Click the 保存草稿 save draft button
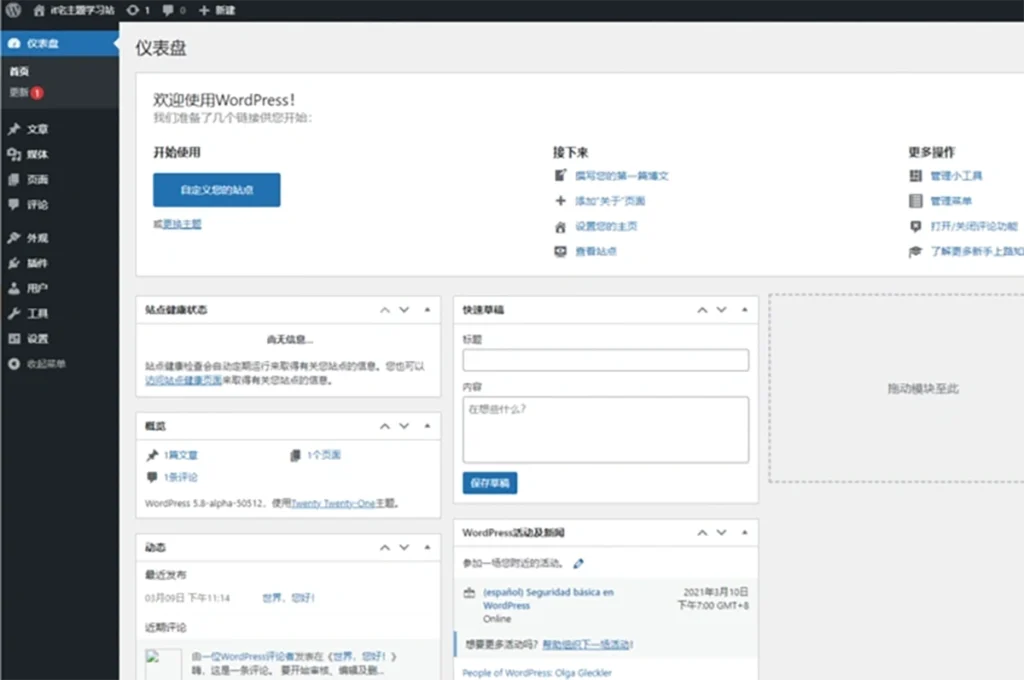The height and width of the screenshot is (680, 1024). point(490,483)
